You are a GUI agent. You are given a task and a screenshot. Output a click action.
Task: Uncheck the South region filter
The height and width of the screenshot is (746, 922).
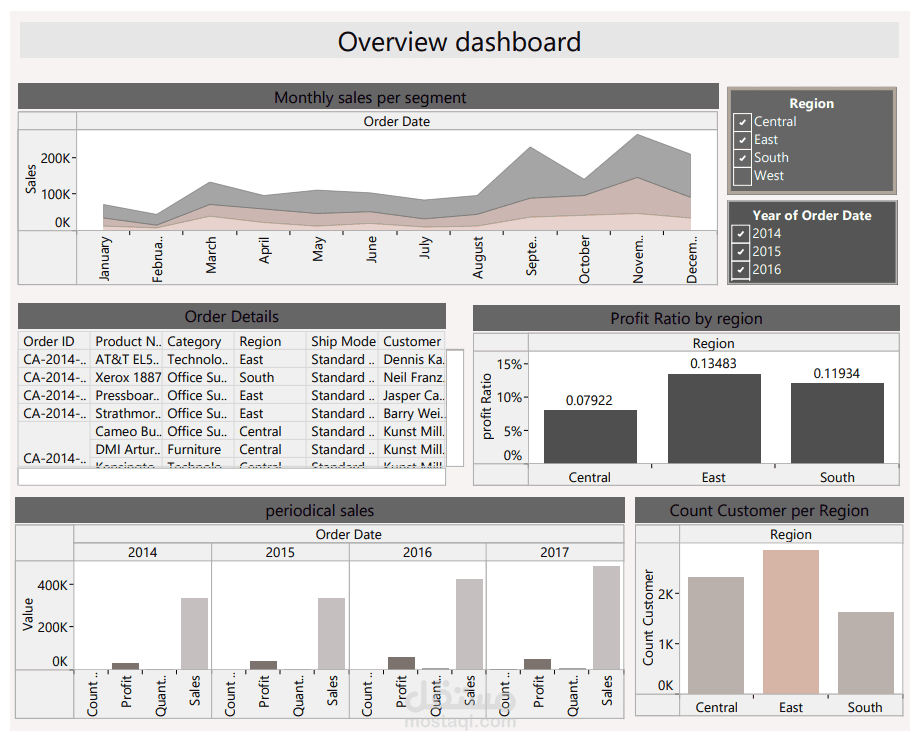(x=742, y=158)
